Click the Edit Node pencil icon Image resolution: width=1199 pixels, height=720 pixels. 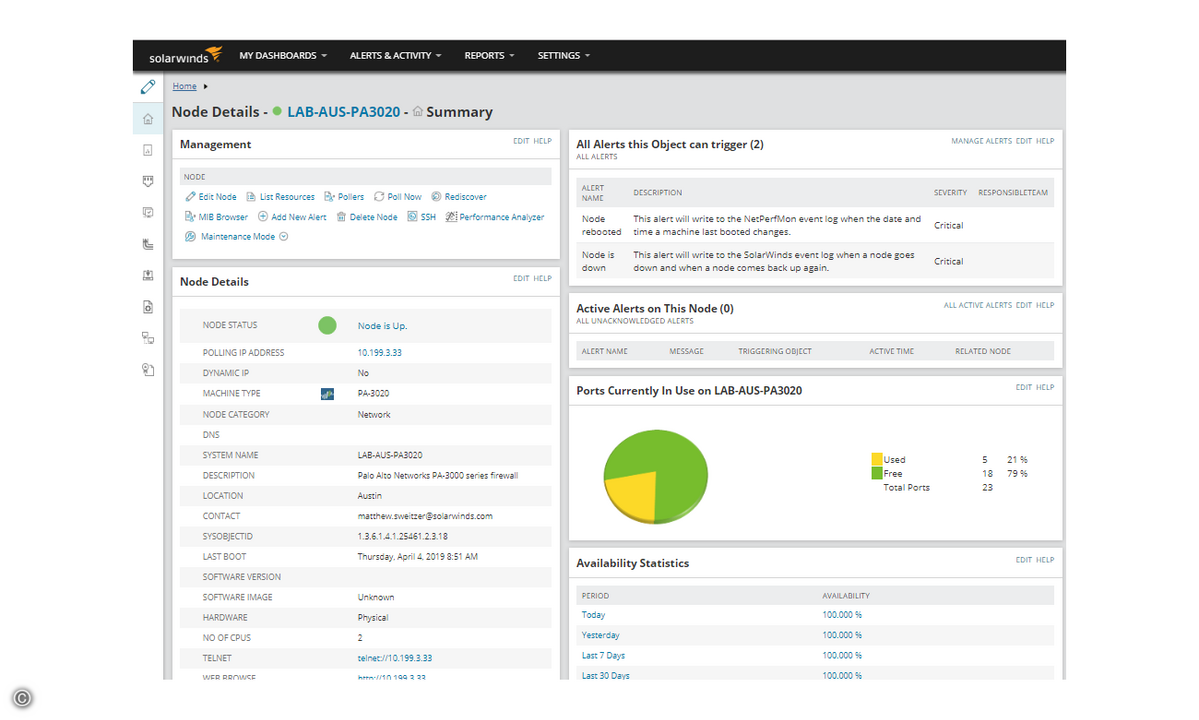190,196
